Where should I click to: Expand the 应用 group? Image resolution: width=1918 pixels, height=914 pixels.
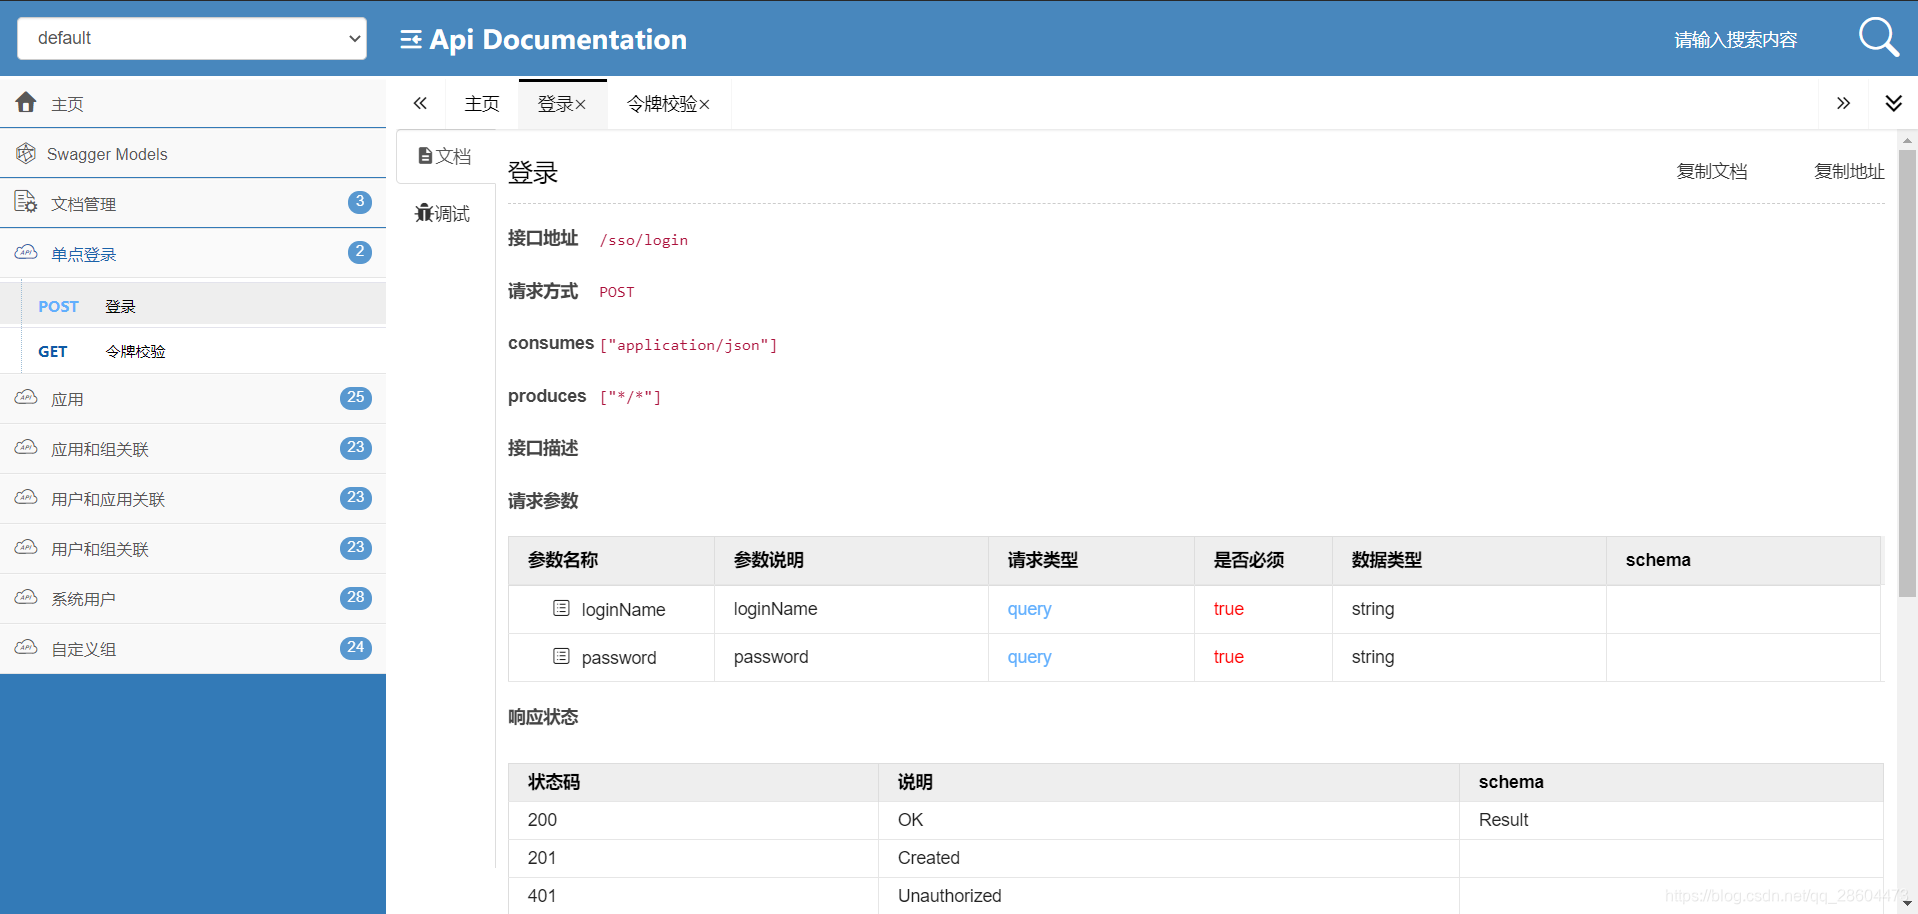click(x=193, y=399)
